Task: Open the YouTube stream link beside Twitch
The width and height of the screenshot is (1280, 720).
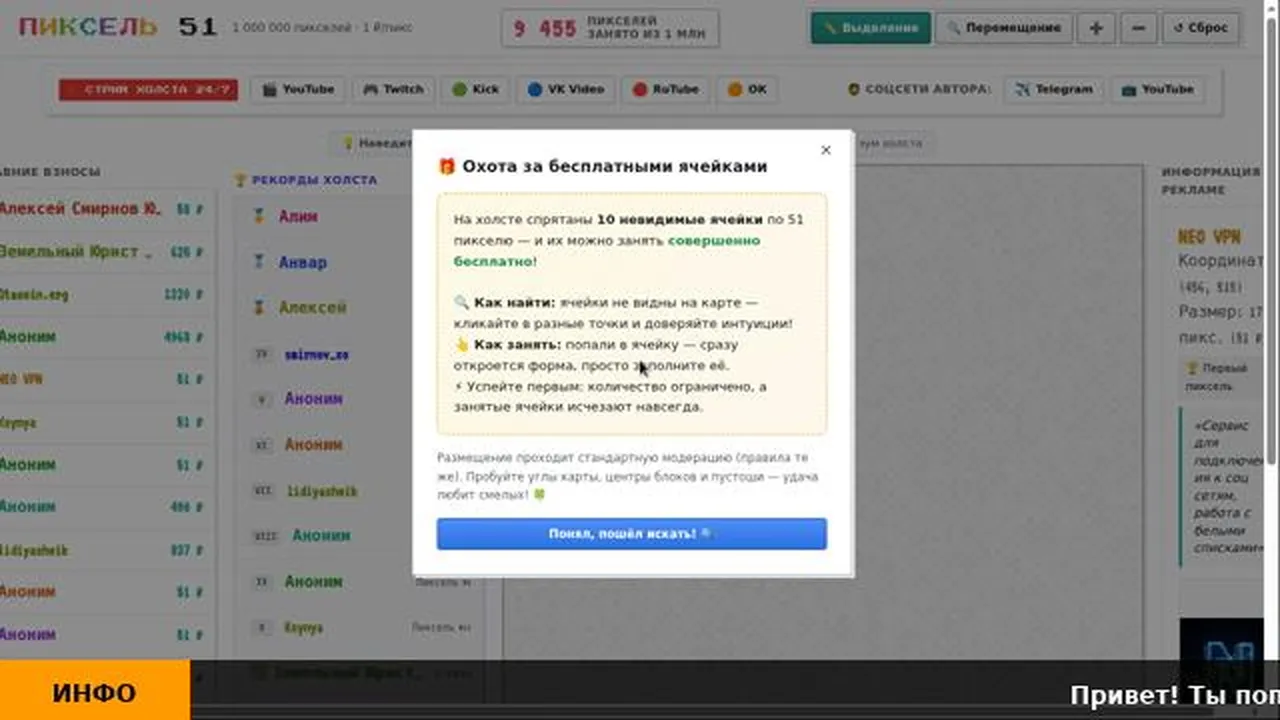Action: [298, 89]
